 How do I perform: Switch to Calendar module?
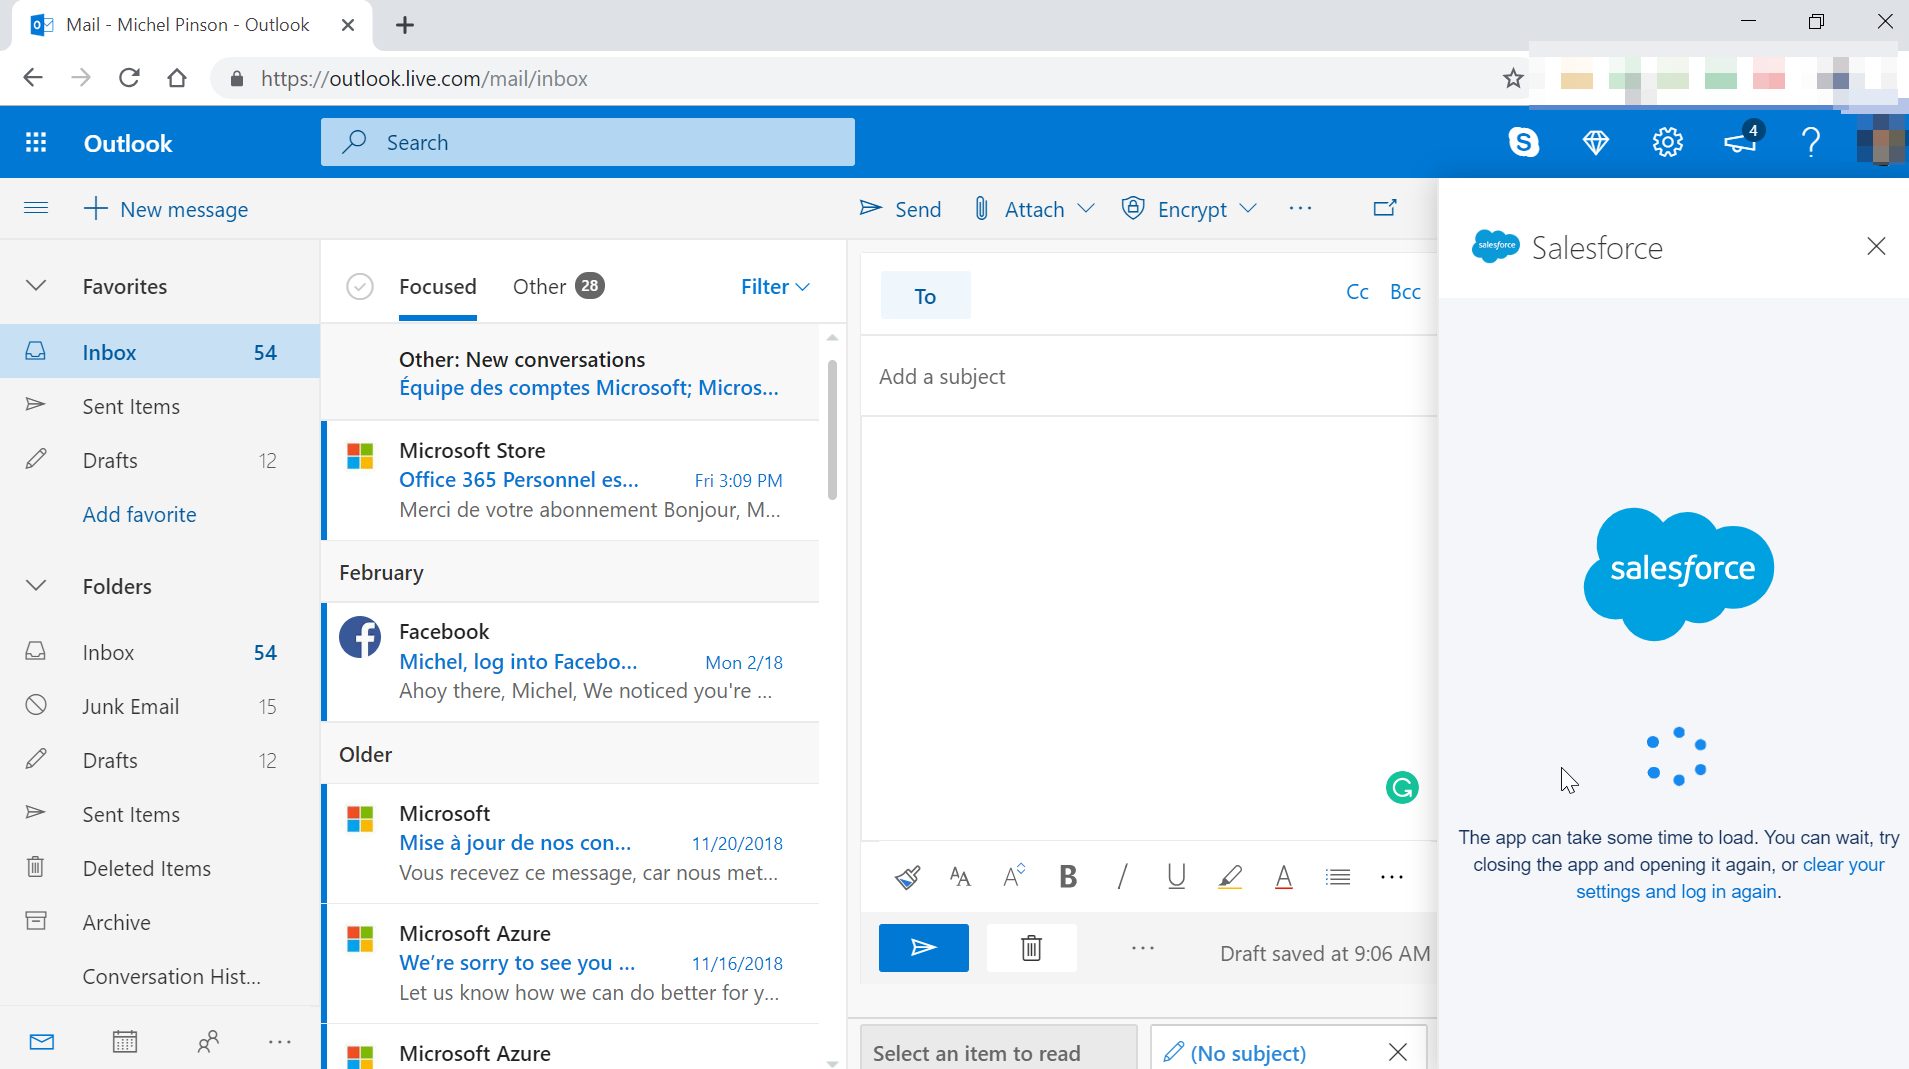[x=125, y=1042]
